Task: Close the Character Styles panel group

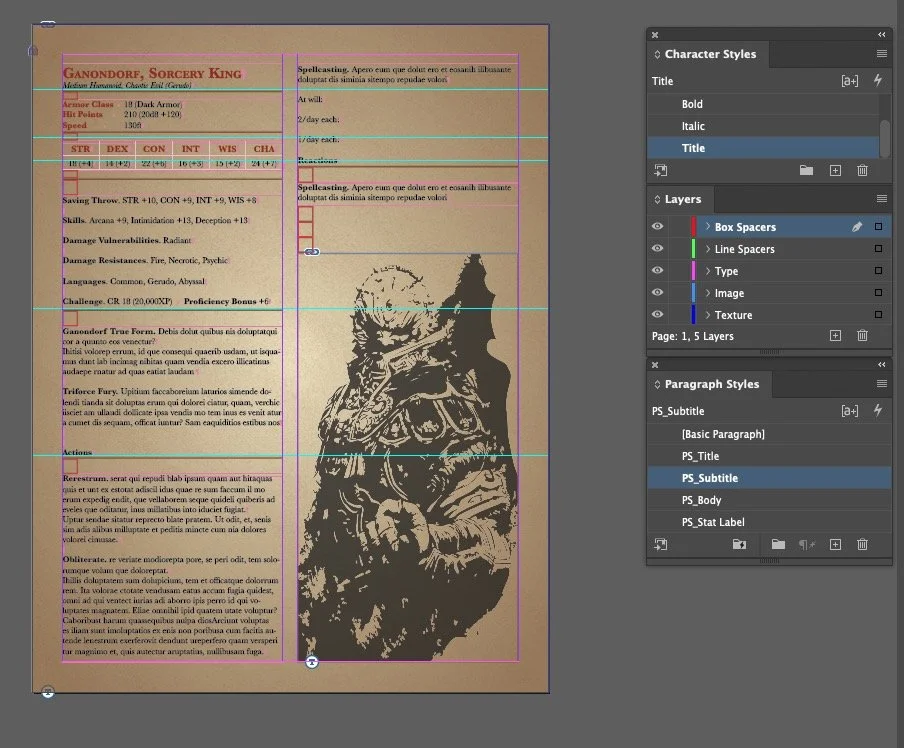Action: [655, 35]
